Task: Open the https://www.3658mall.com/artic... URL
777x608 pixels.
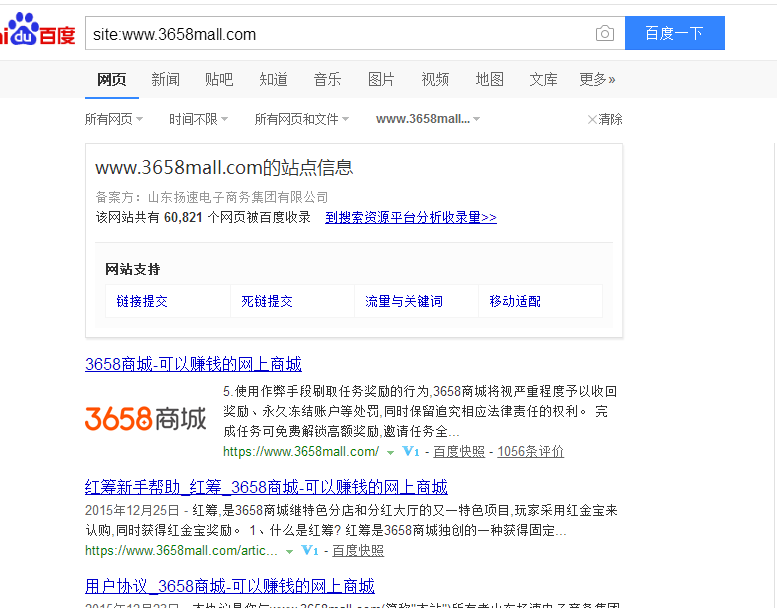Action: (x=181, y=551)
